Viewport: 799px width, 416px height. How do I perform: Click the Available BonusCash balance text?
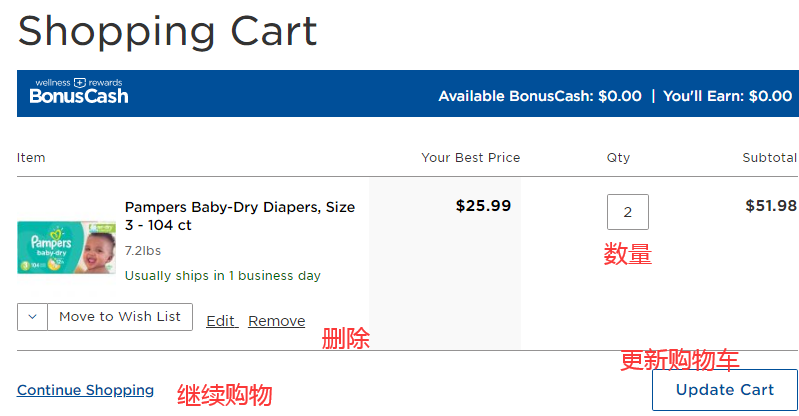(x=540, y=96)
